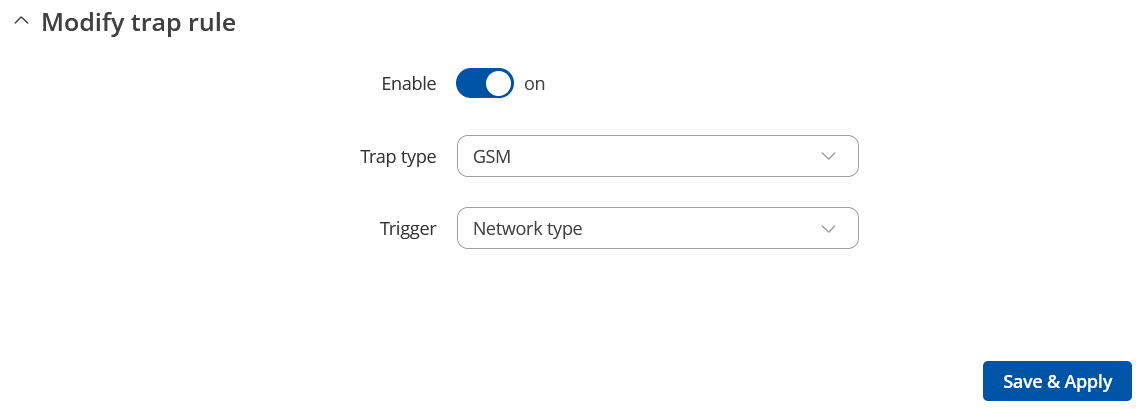The height and width of the screenshot is (409, 1138).
Task: Click the Trigger dropdown chevron arrow
Action: pyautogui.click(x=828, y=228)
